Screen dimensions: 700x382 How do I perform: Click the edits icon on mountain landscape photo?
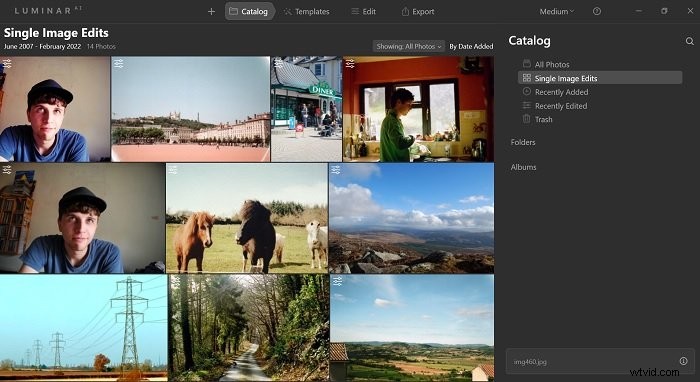(336, 170)
